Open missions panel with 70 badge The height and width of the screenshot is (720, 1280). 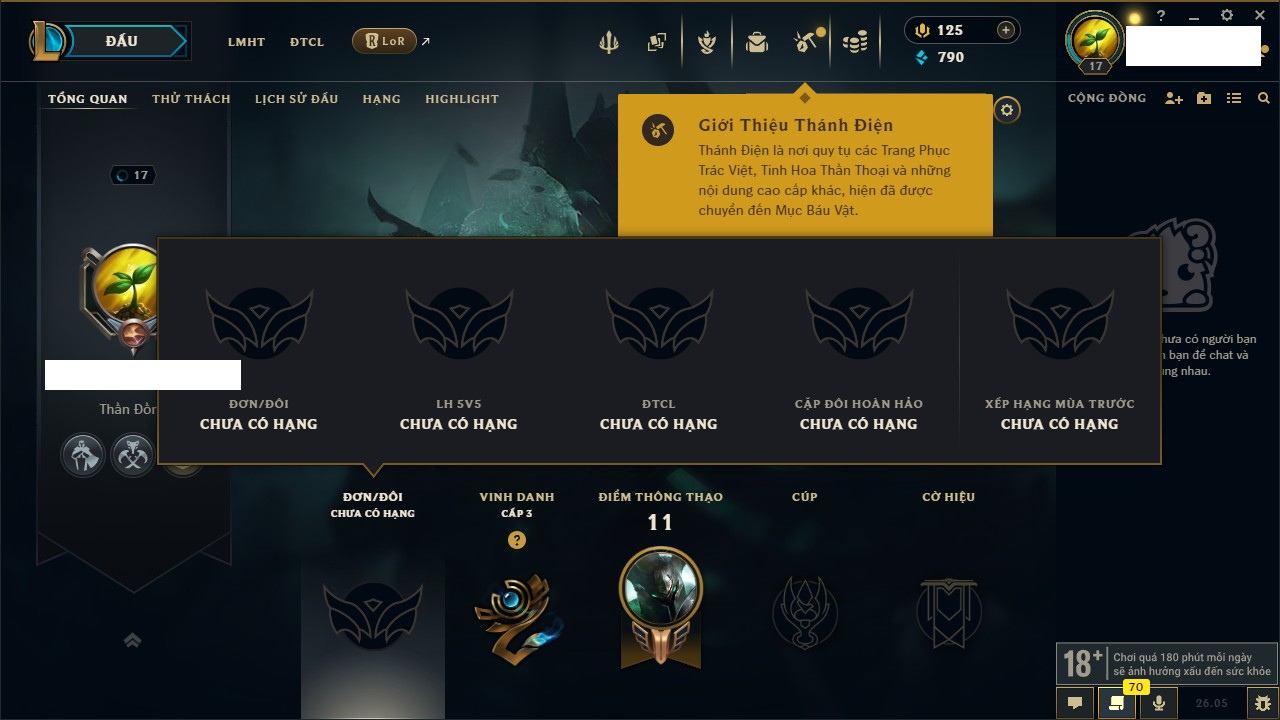(x=1116, y=703)
